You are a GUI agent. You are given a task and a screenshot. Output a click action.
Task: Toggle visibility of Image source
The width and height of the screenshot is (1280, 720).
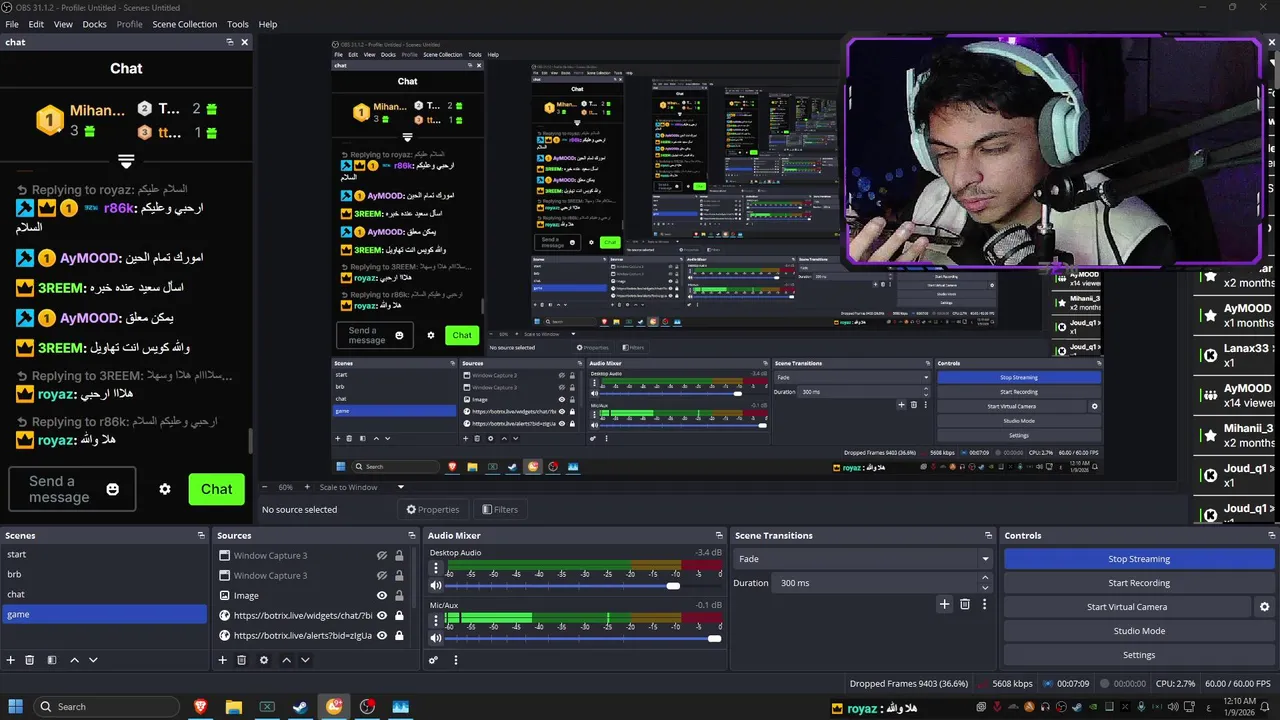(x=382, y=595)
